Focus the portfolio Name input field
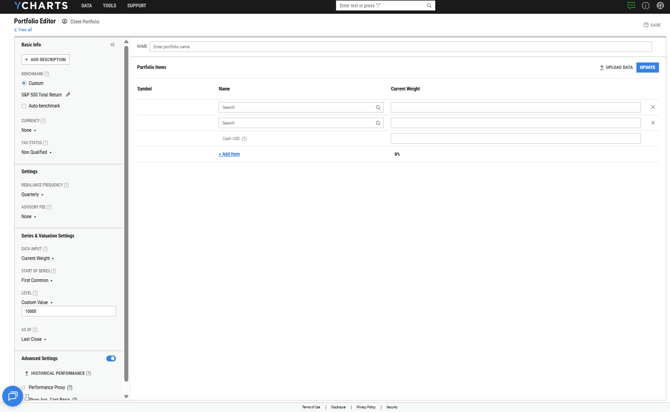The image size is (670, 412). 400,47
